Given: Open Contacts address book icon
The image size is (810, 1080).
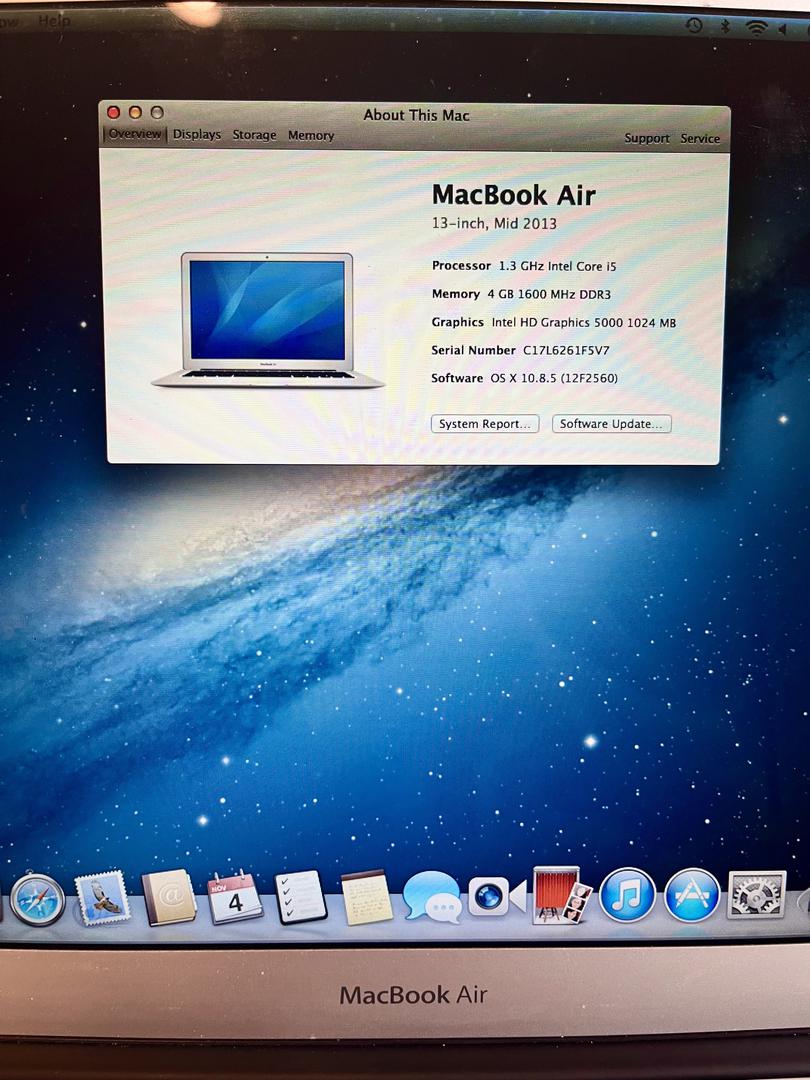Looking at the screenshot, I should 169,897.
